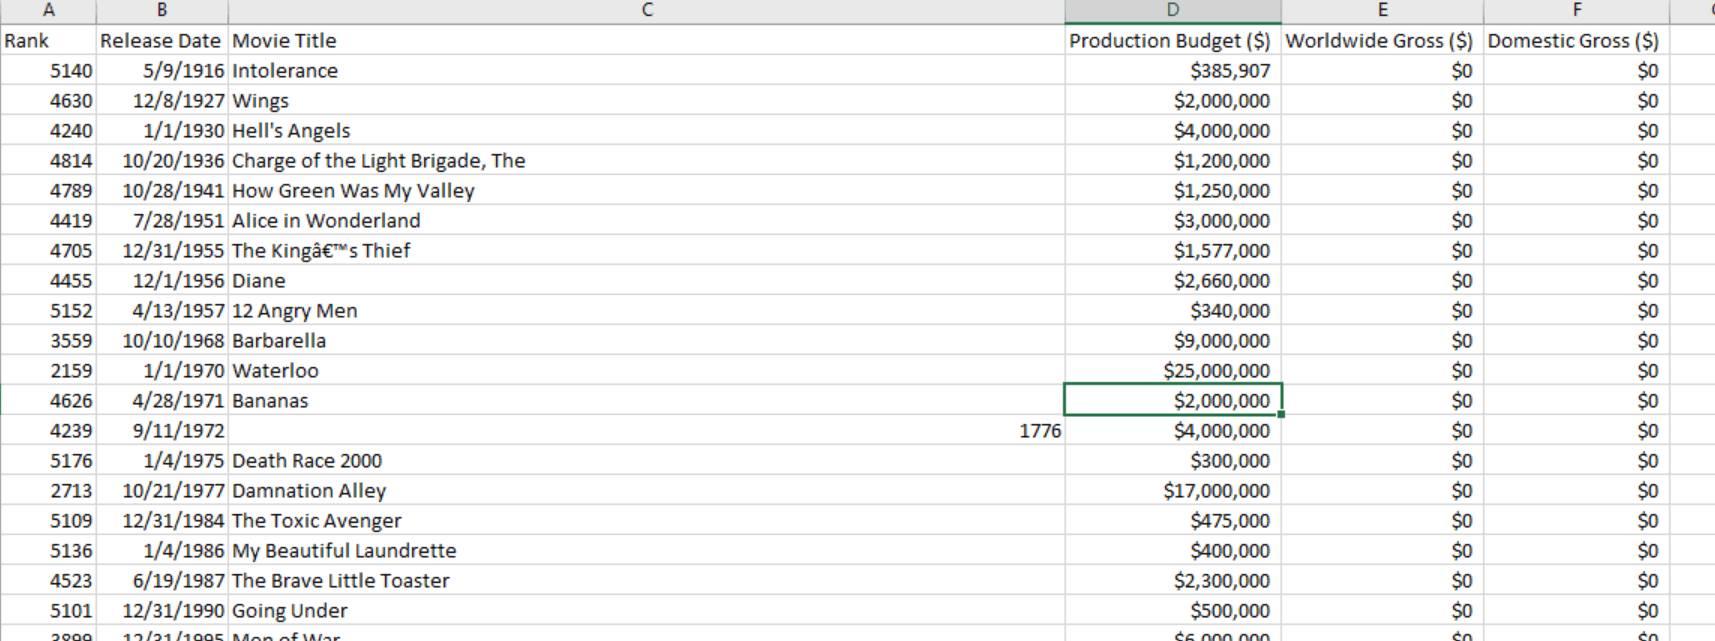Select column F header

pos(1577,11)
